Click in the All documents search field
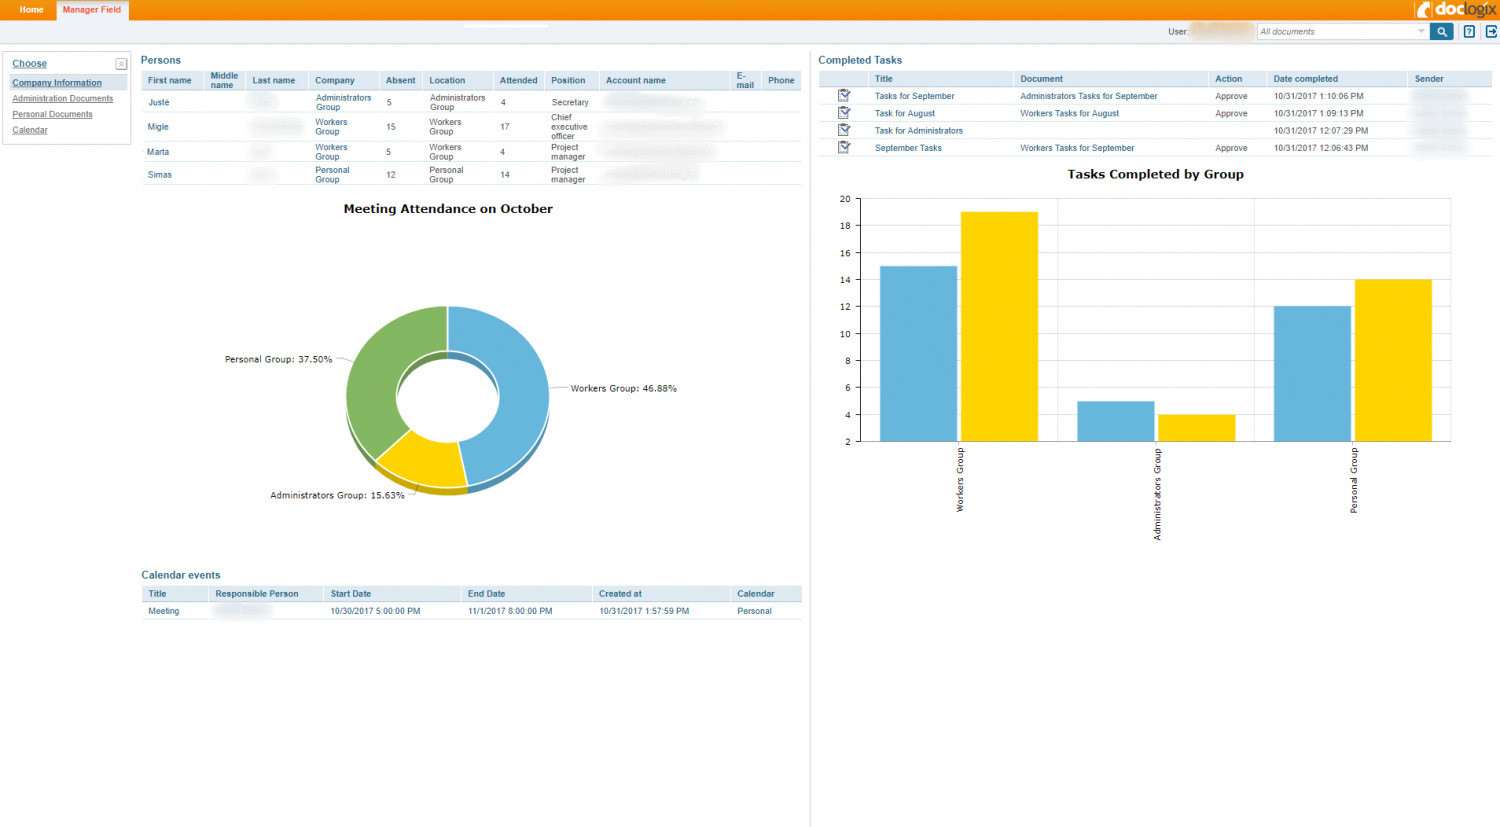 [x=1335, y=32]
